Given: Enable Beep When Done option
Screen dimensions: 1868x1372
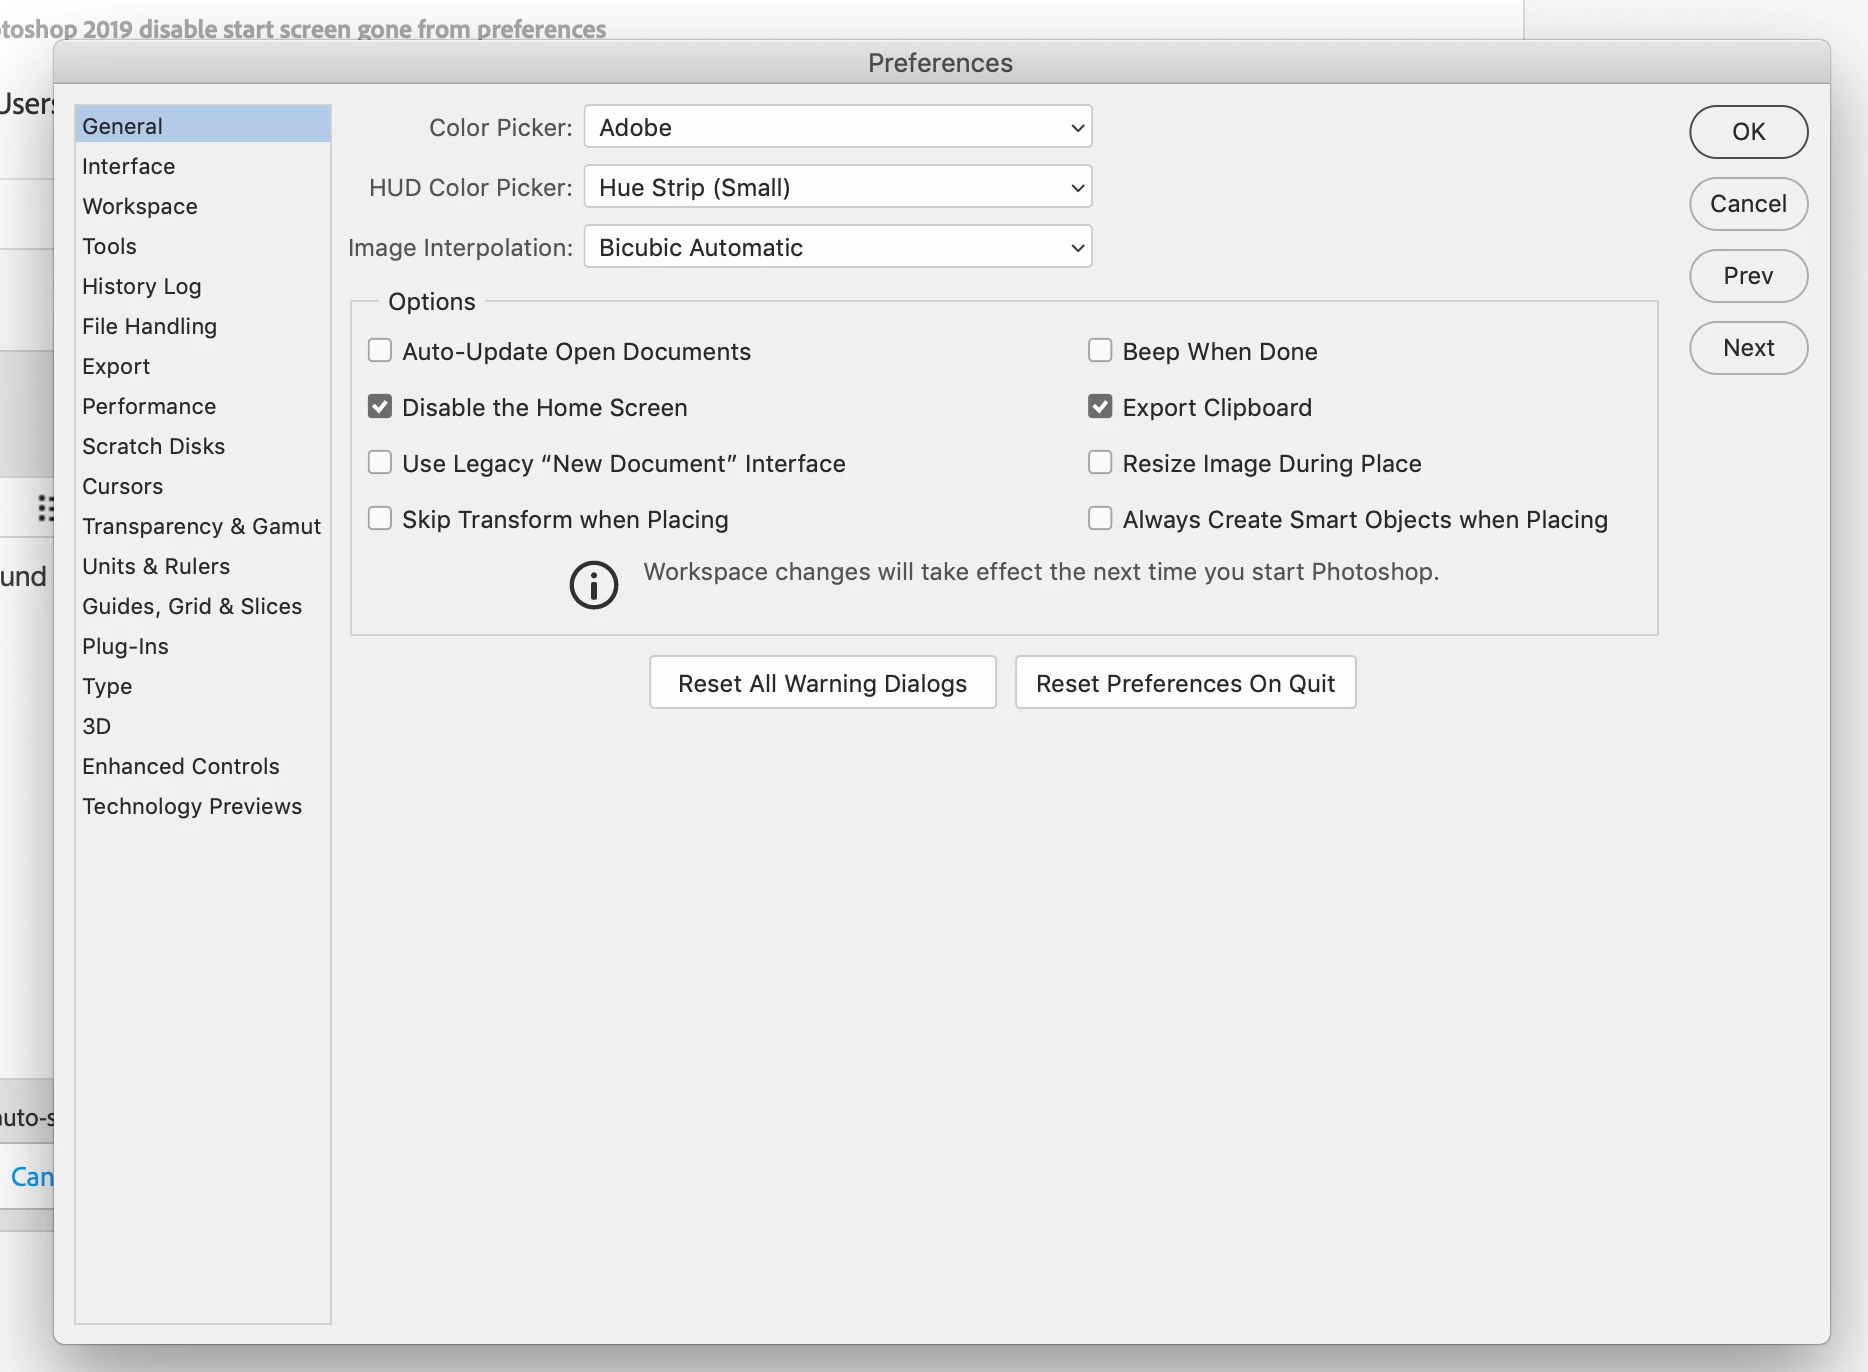Looking at the screenshot, I should pos(1100,350).
